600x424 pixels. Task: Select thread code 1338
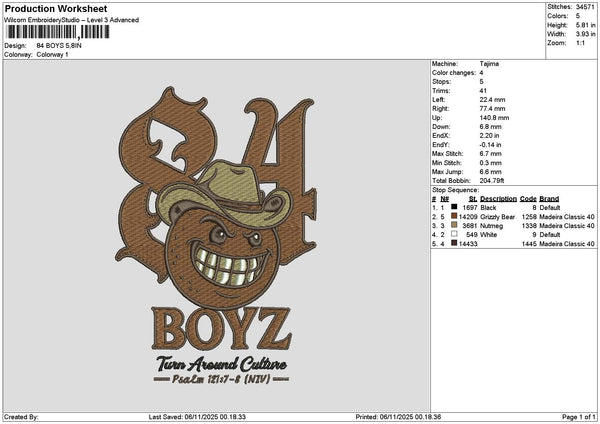point(529,226)
